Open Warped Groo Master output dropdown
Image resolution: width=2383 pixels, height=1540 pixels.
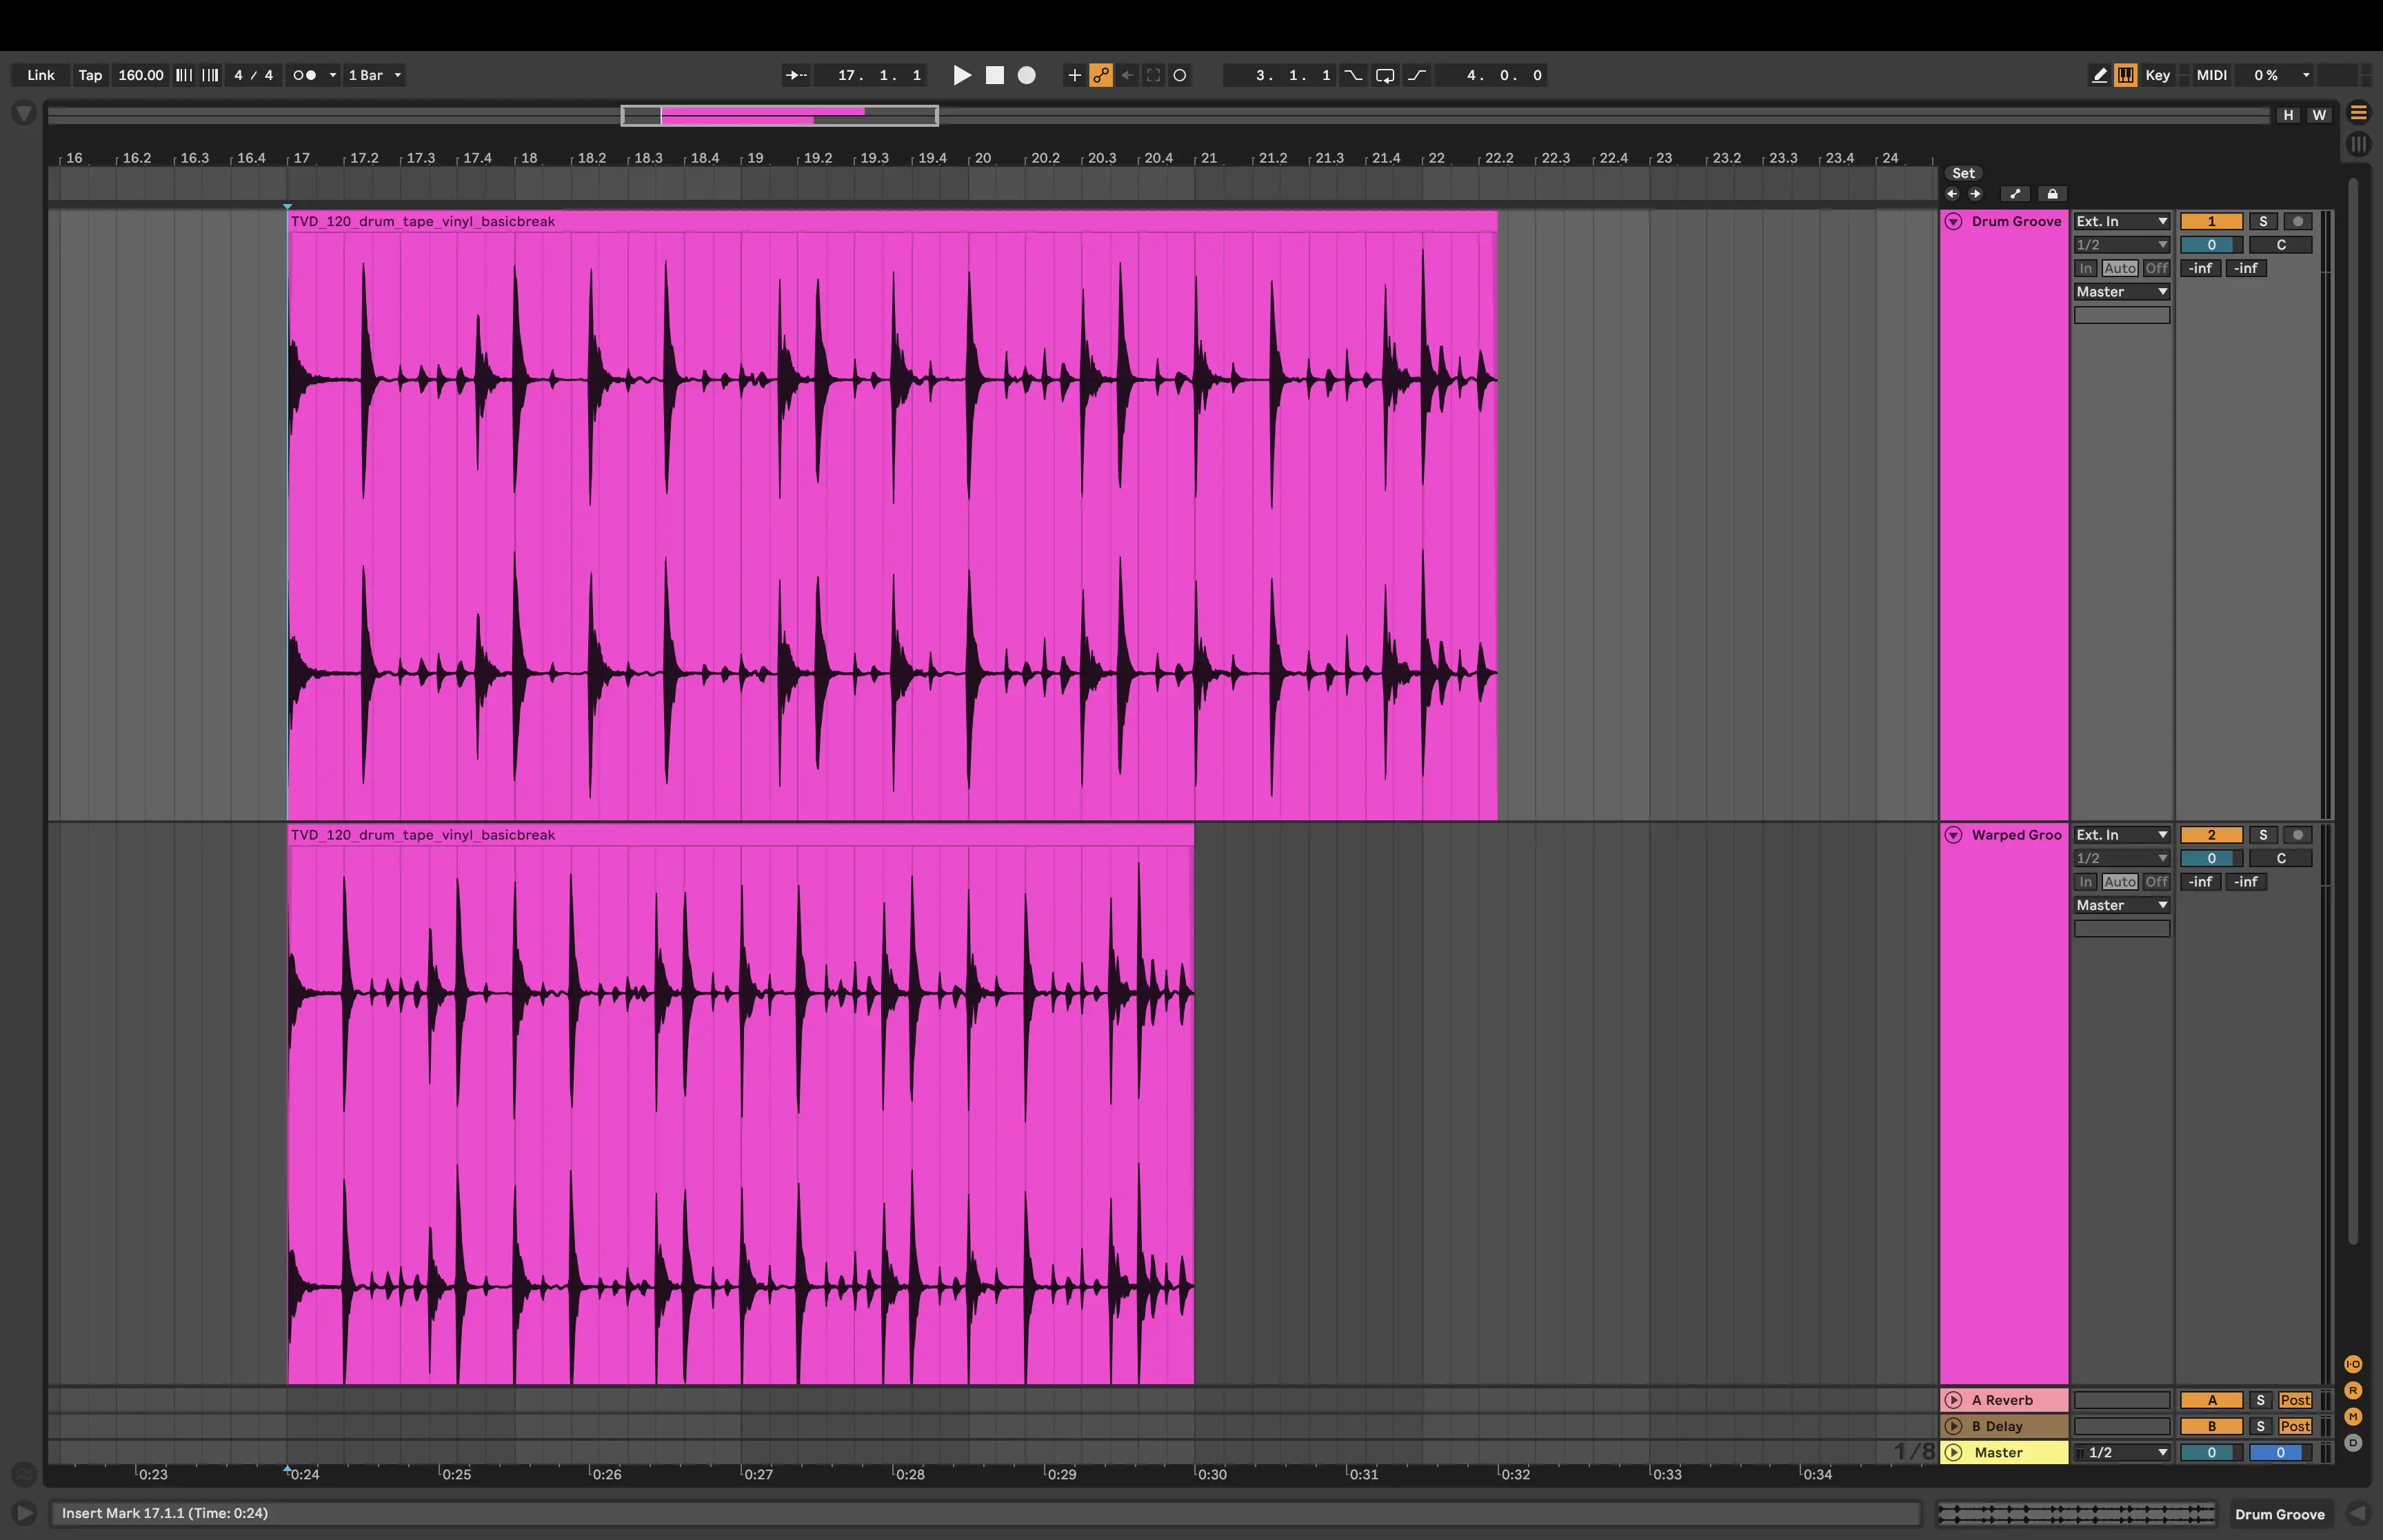(2121, 905)
